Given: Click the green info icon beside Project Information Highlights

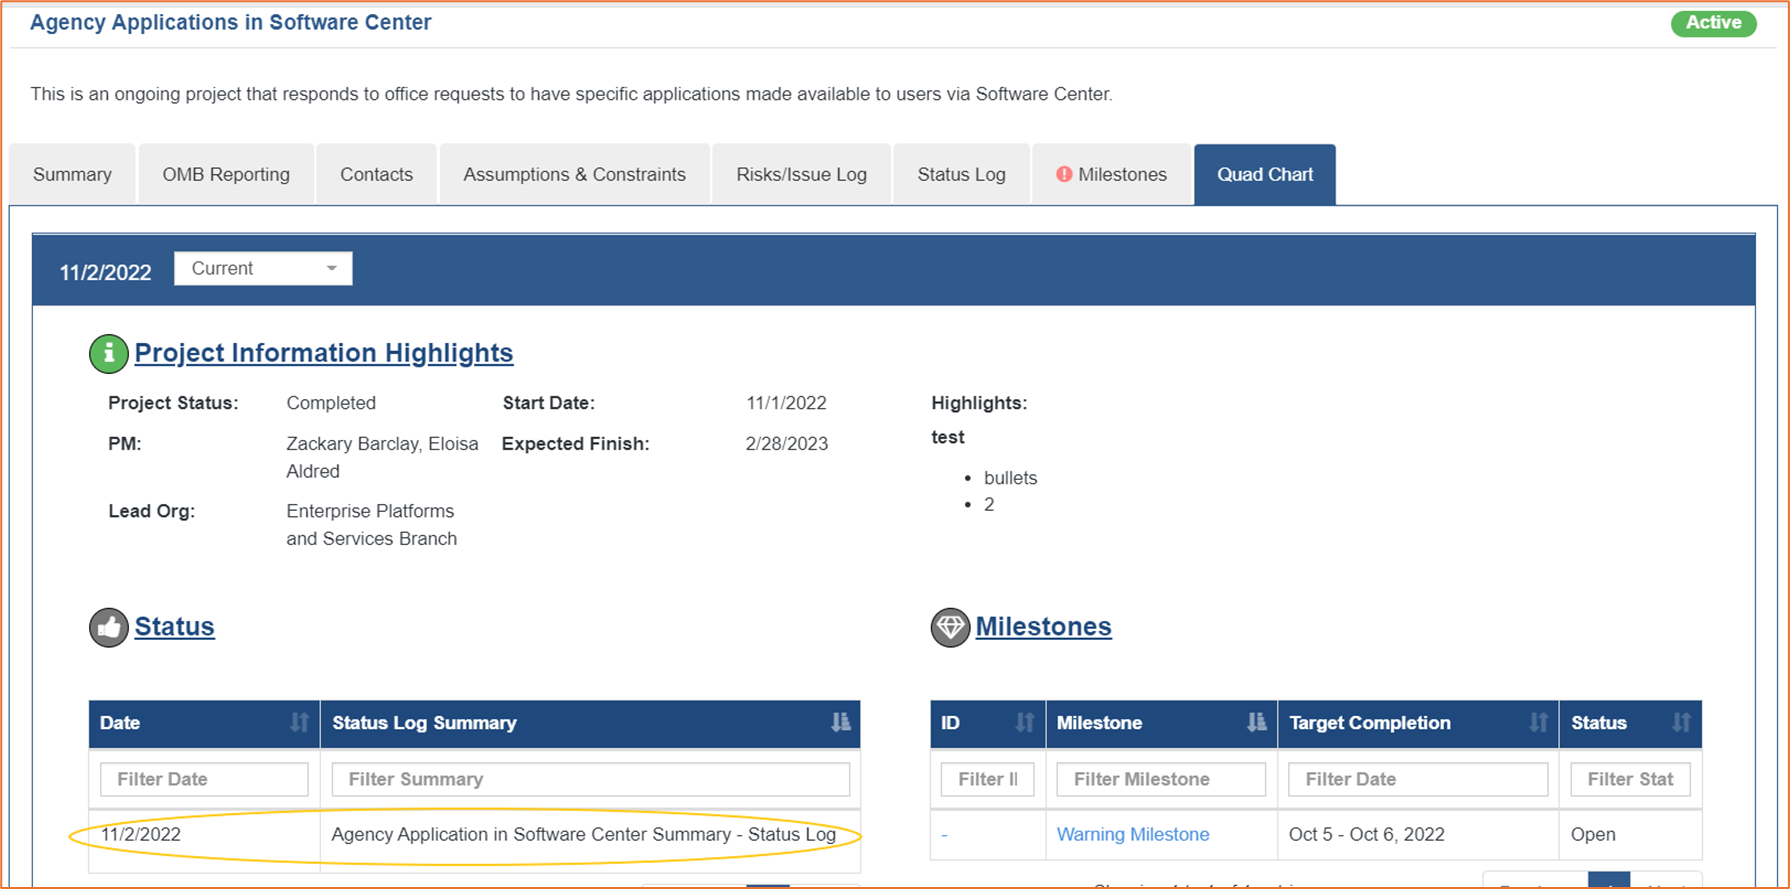Looking at the screenshot, I should [108, 353].
